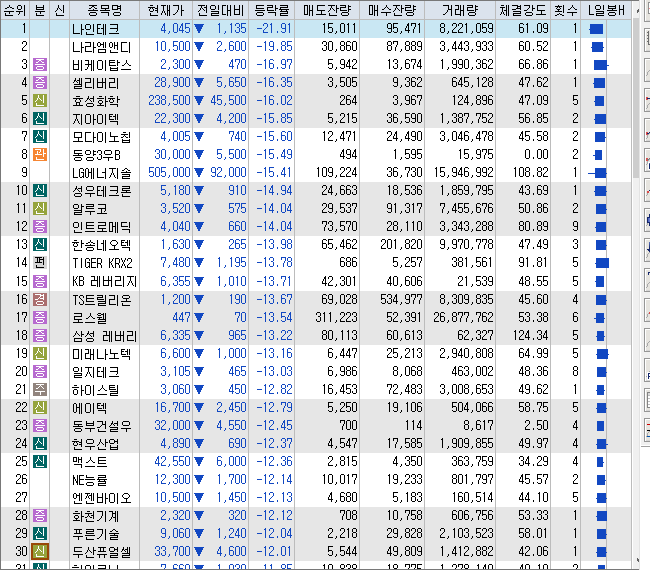The image size is (650, 570).
Task: Select the stock name 나라엠앤디
Action: pyautogui.click(x=102, y=46)
